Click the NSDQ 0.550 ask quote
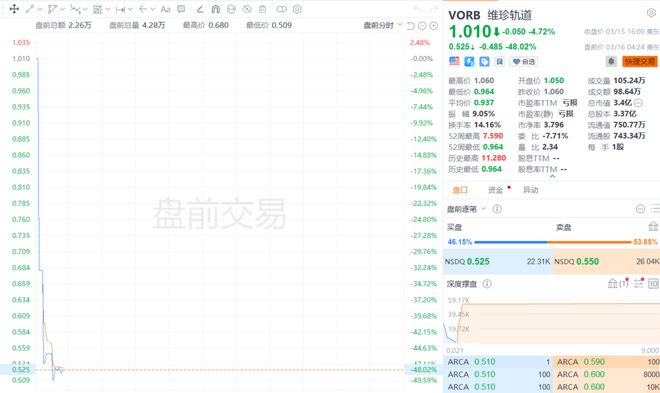 point(607,261)
